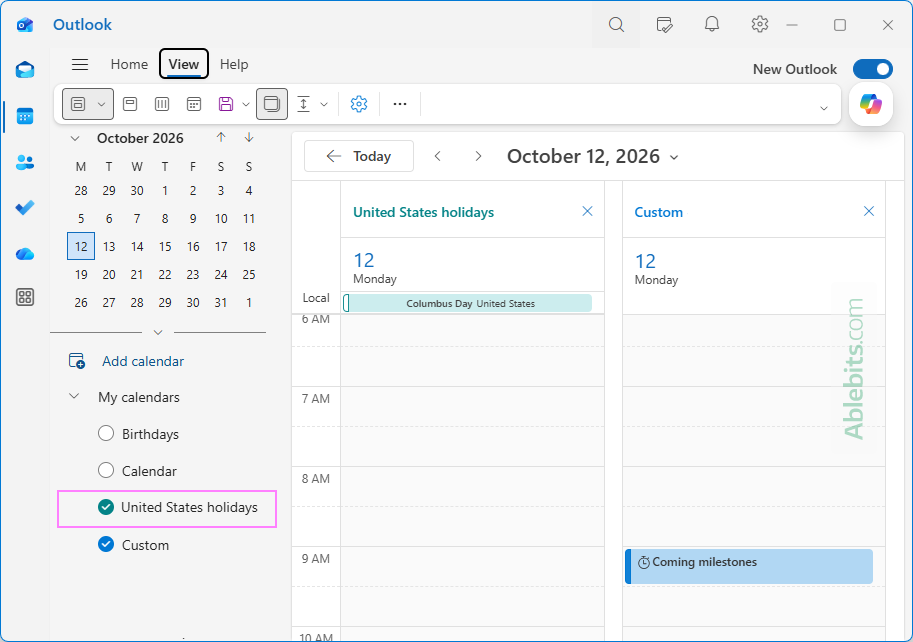Switch to single Day view icon

[130, 104]
